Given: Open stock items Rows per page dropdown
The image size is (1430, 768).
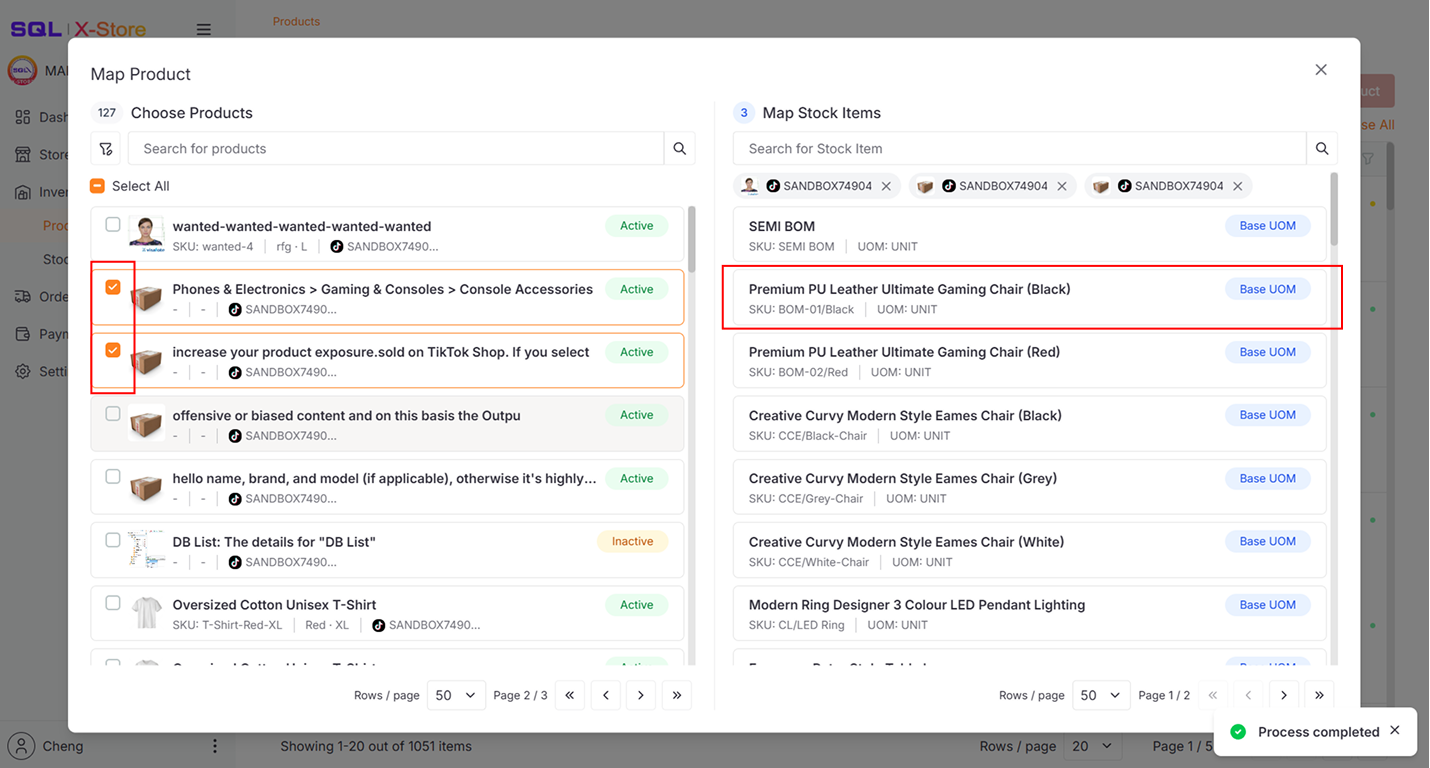Looking at the screenshot, I should 1101,695.
